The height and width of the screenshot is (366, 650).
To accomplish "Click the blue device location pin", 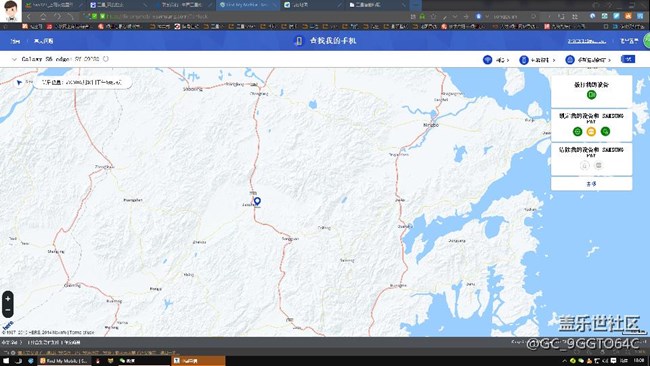I will [x=257, y=201].
